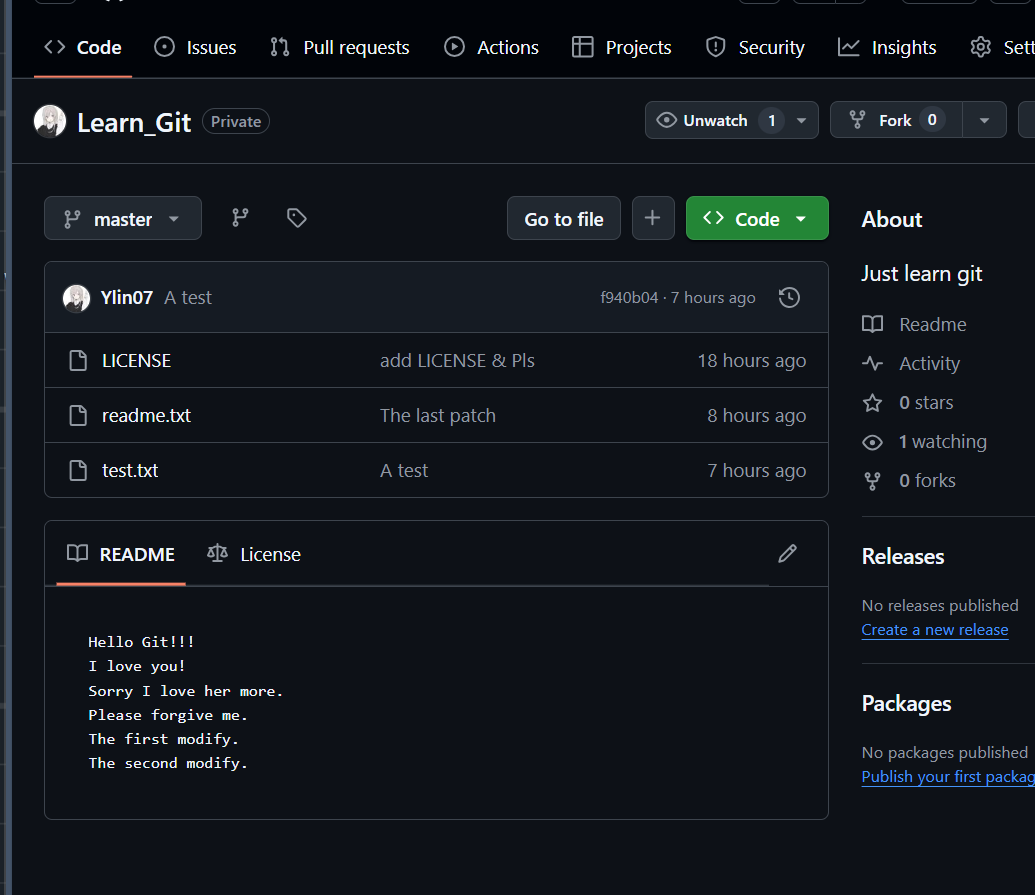Open 'A test' commit in test.txt row

pos(404,470)
